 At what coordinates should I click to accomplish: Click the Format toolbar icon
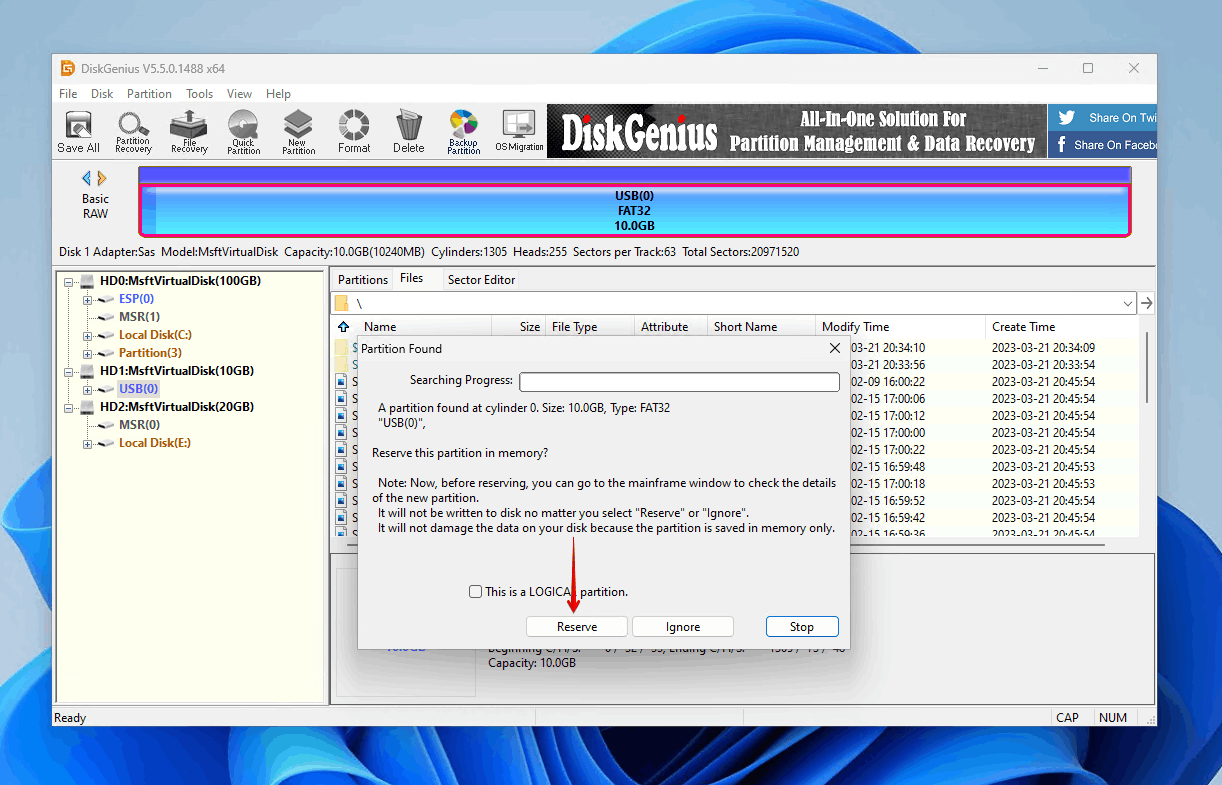pyautogui.click(x=354, y=132)
